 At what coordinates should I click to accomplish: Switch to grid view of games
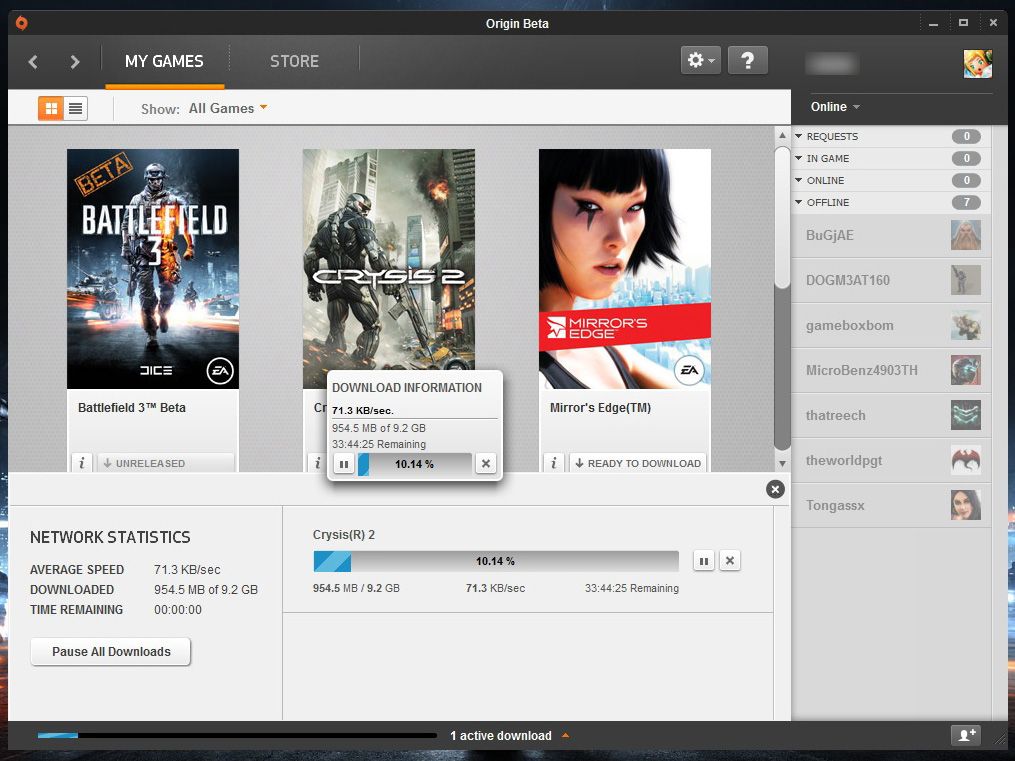[x=51, y=108]
